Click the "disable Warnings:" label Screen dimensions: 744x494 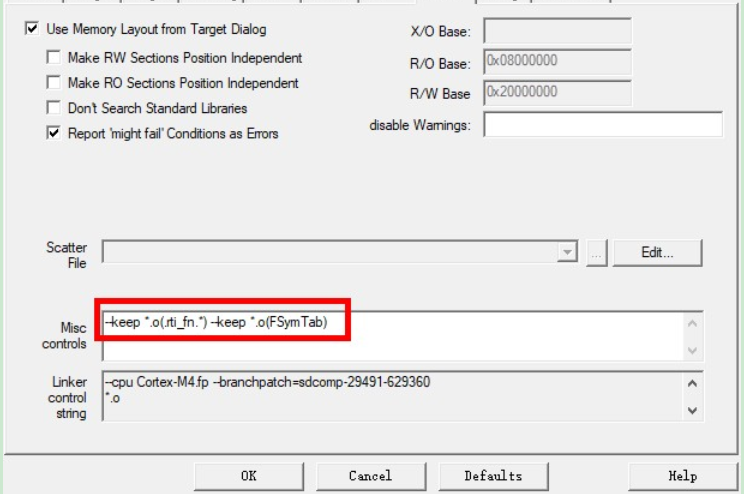click(420, 125)
